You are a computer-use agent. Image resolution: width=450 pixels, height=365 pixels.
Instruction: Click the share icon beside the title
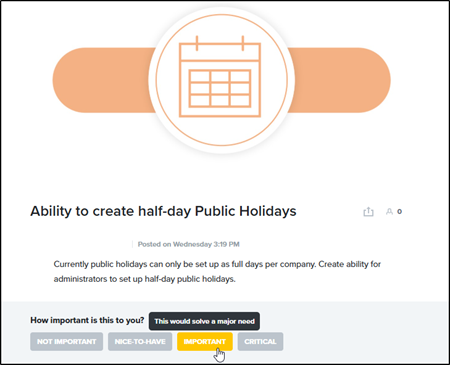(368, 211)
